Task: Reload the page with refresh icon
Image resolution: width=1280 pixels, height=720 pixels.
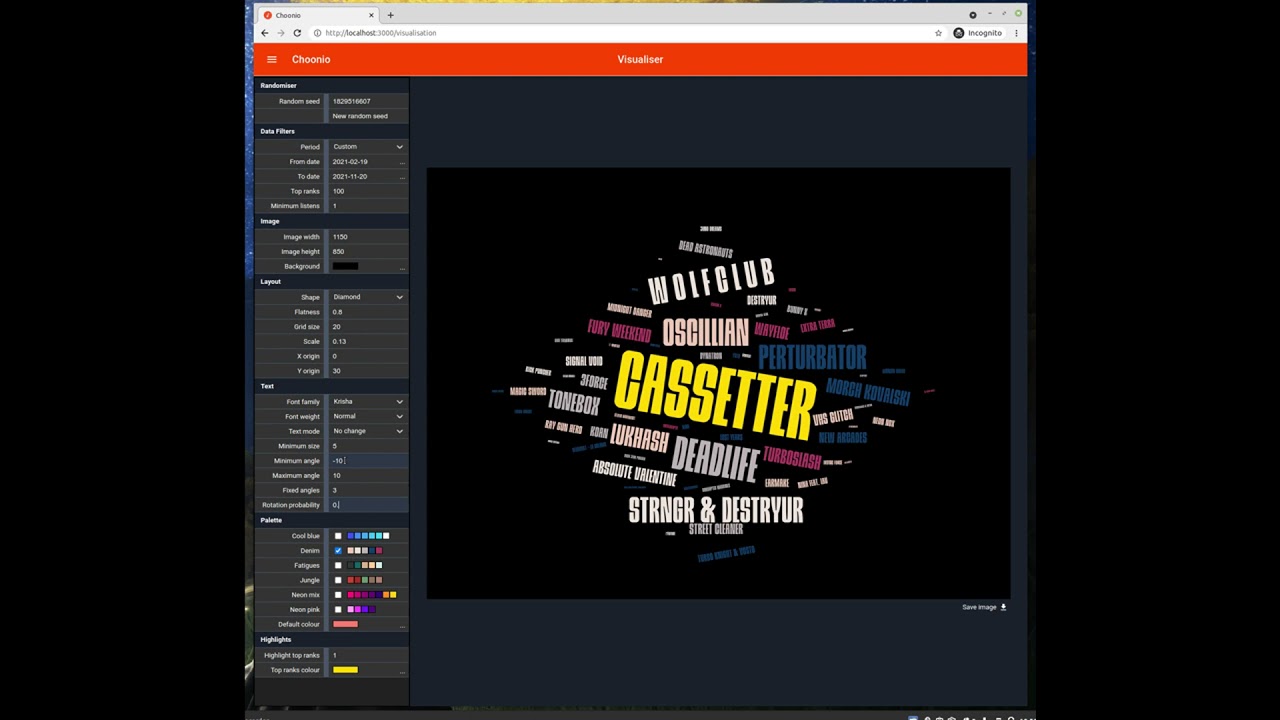Action: [297, 33]
